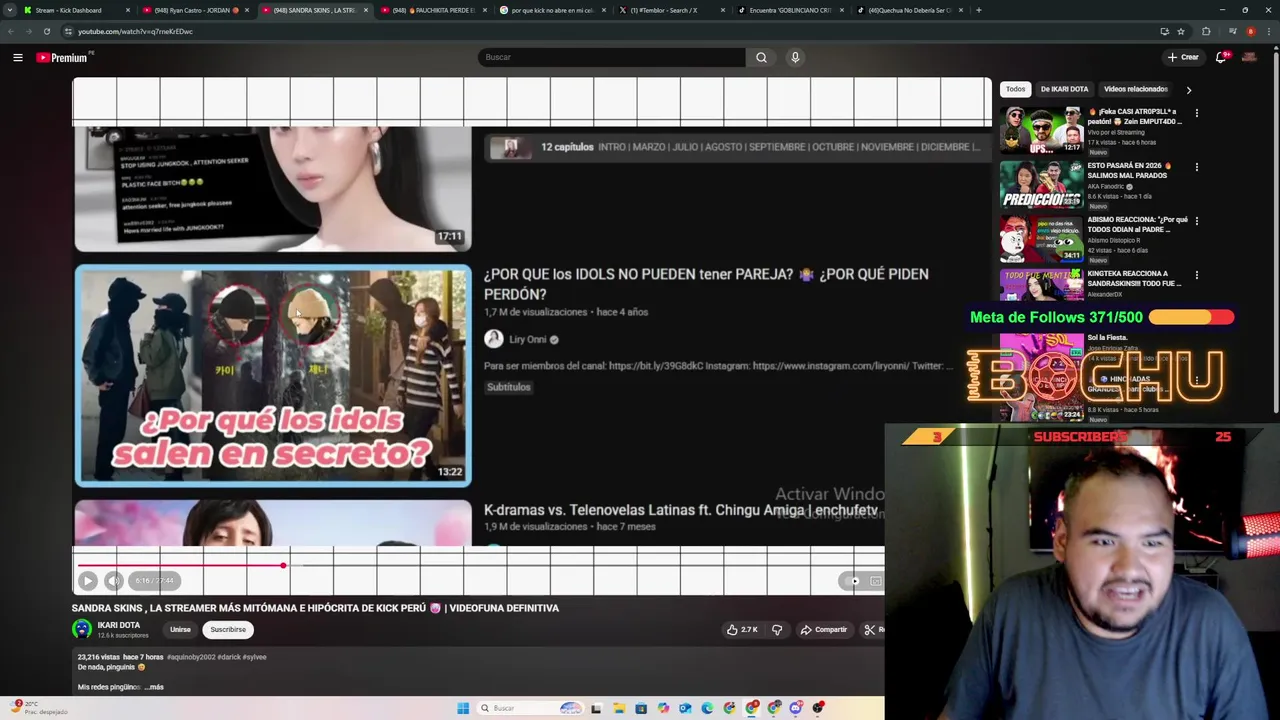Start voice search with microphone icon
This screenshot has width=1280, height=720.
coord(795,57)
